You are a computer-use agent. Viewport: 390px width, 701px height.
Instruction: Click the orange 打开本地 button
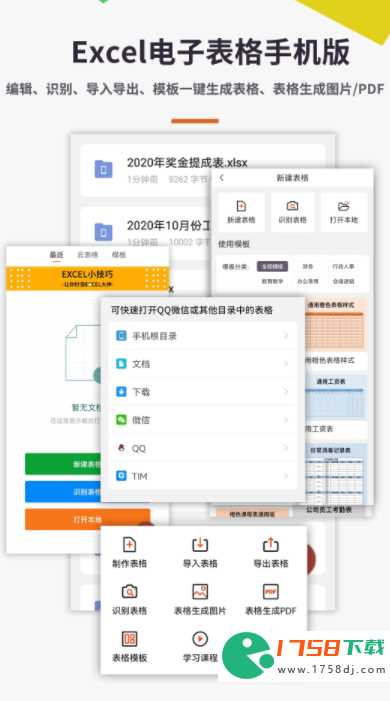click(x=87, y=519)
